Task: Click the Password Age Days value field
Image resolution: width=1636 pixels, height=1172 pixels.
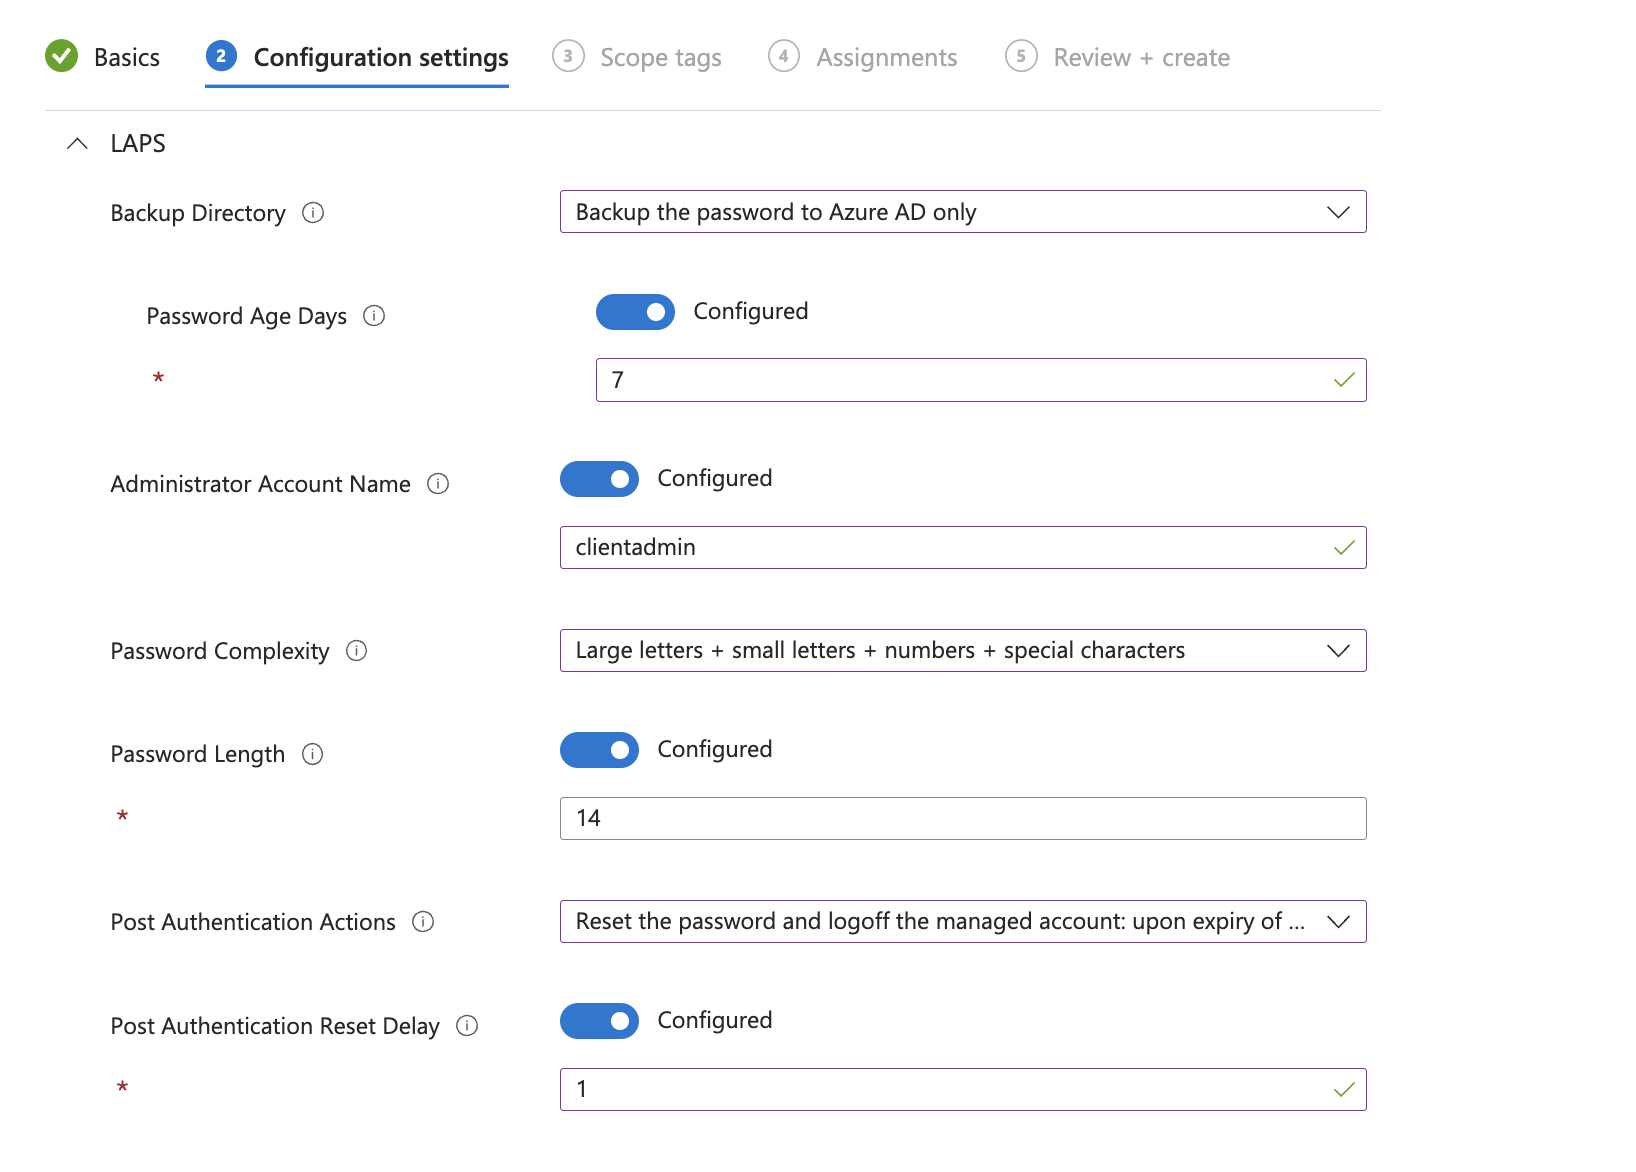Action: pyautogui.click(x=981, y=380)
